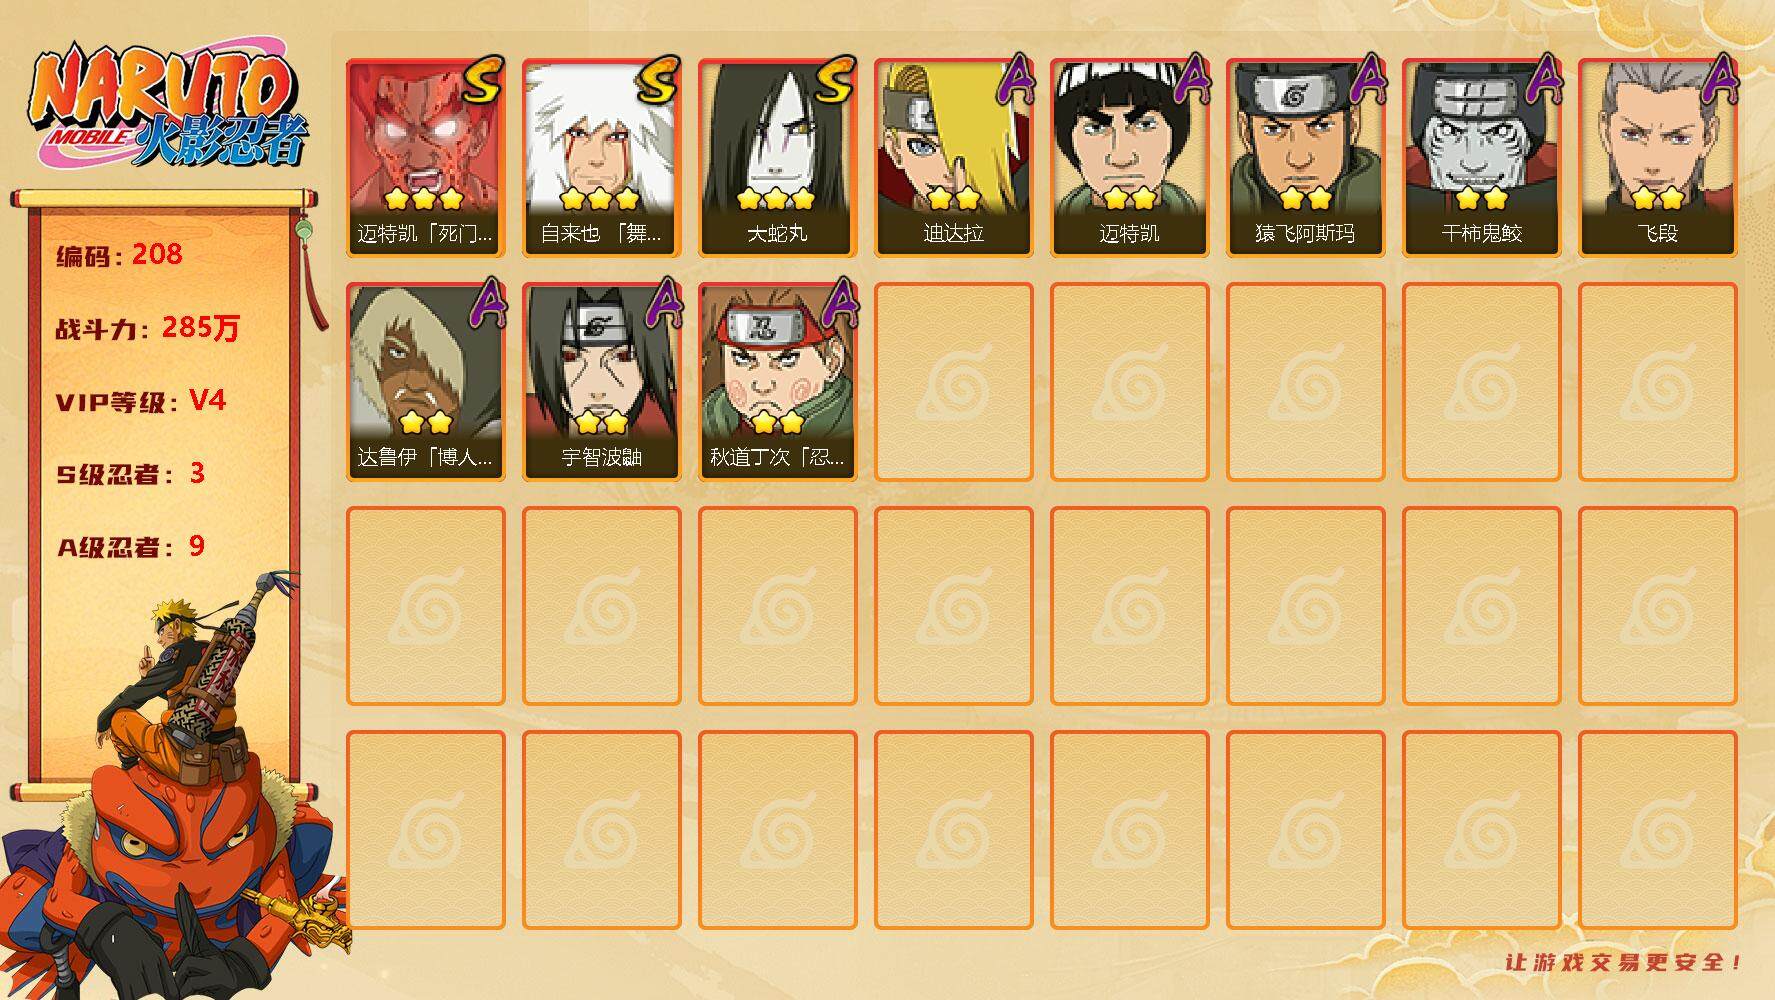Image resolution: width=1775 pixels, height=1000 pixels.
Task: Choose the 大蛇丸 ninja card
Action: point(777,158)
